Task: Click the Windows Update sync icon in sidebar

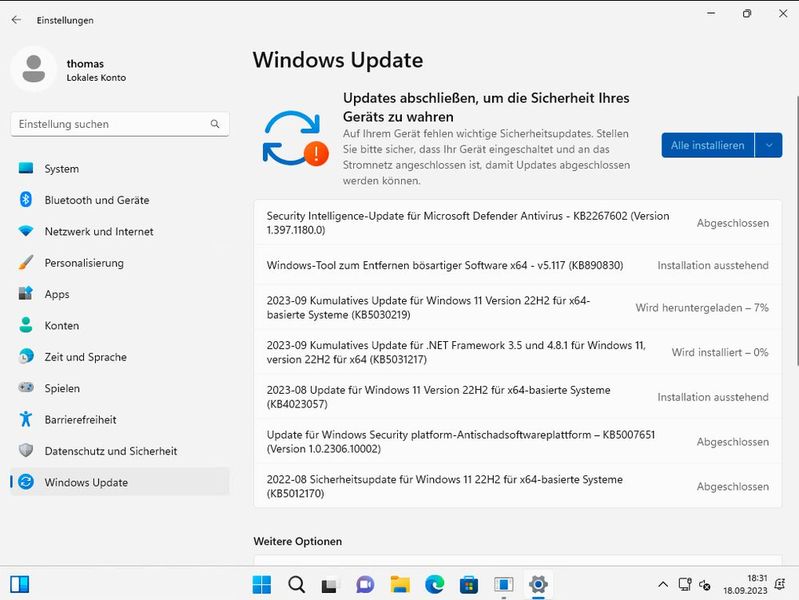Action: (25, 482)
